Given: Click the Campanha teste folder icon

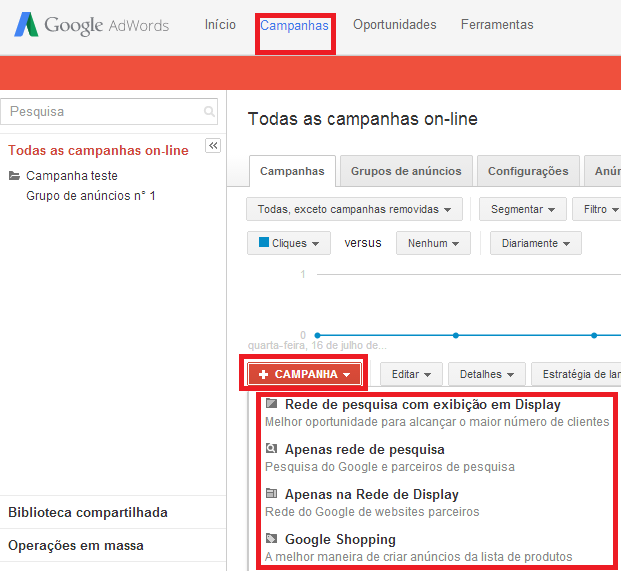Looking at the screenshot, I should pos(15,175).
